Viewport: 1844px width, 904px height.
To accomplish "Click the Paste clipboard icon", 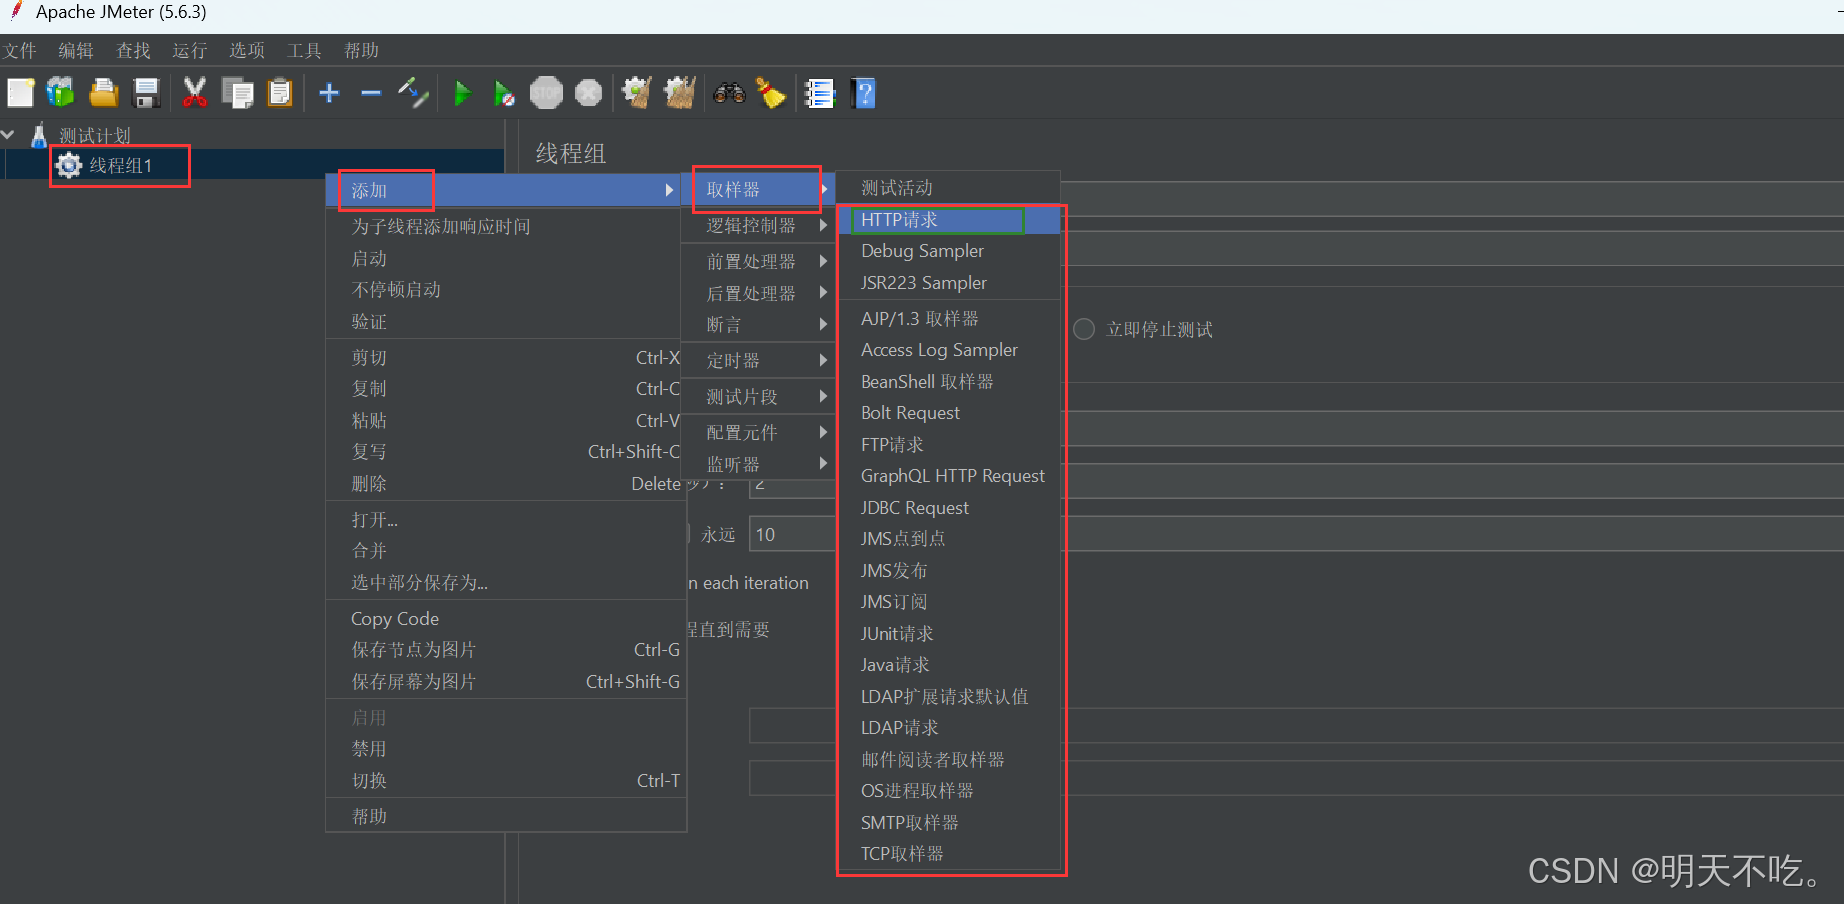I will pyautogui.click(x=281, y=93).
